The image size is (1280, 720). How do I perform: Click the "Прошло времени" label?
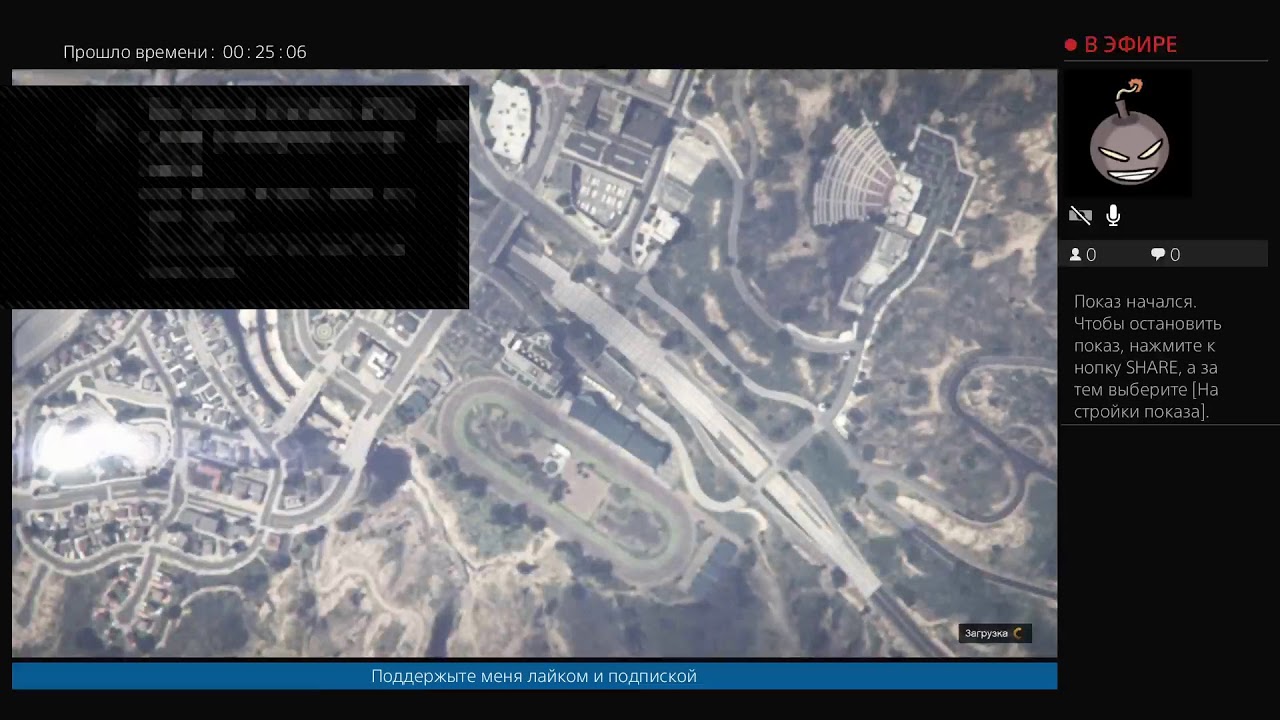tap(138, 52)
